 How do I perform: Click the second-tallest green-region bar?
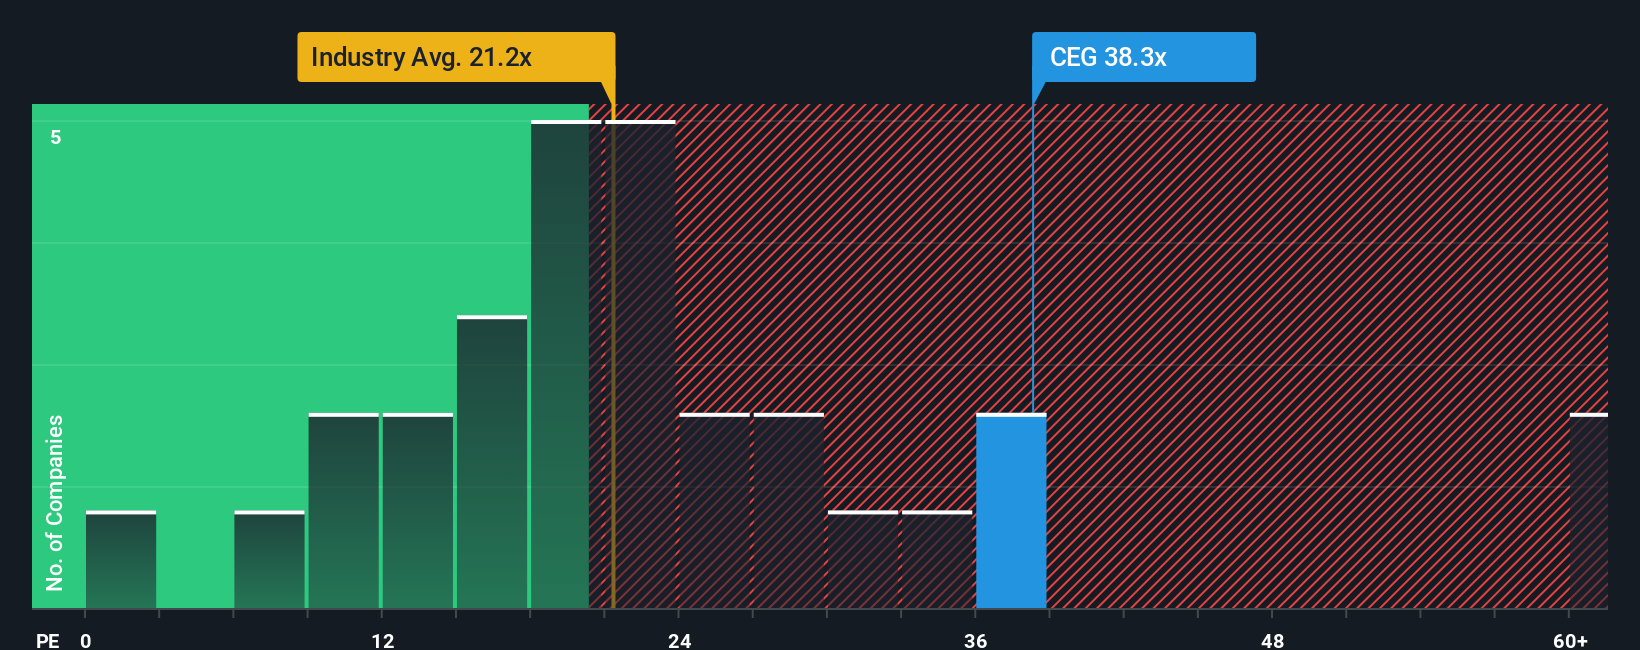pos(492,462)
